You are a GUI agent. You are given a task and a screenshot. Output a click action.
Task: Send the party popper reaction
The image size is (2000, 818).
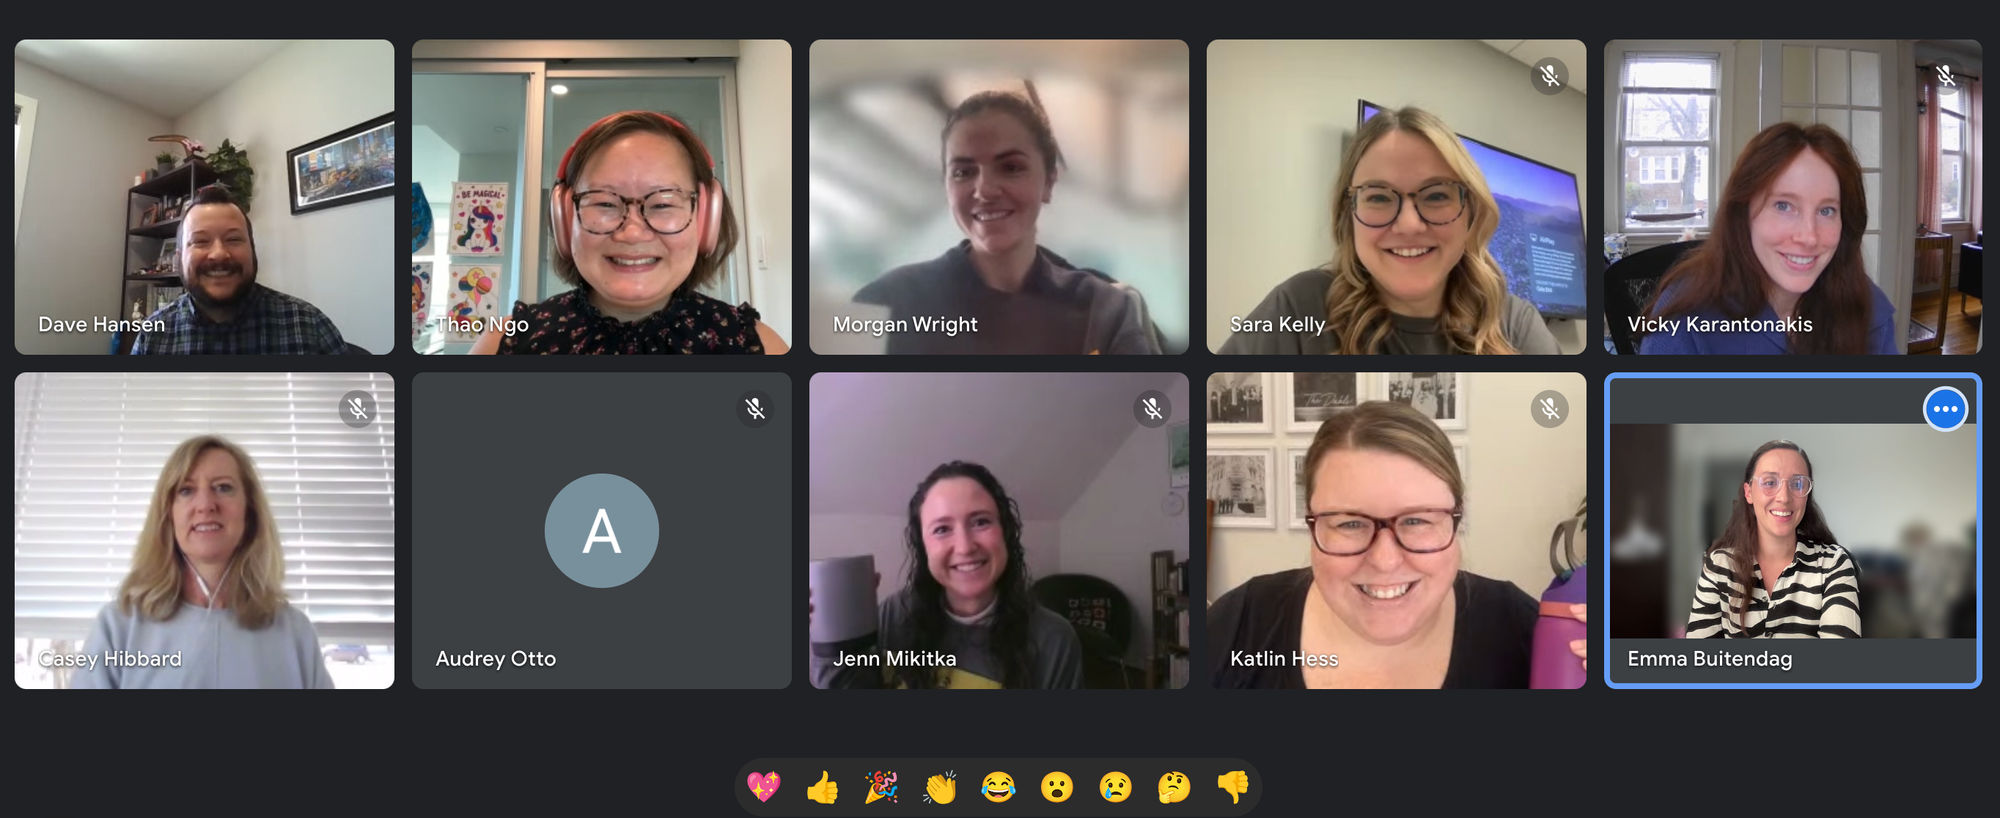pyautogui.click(x=881, y=787)
